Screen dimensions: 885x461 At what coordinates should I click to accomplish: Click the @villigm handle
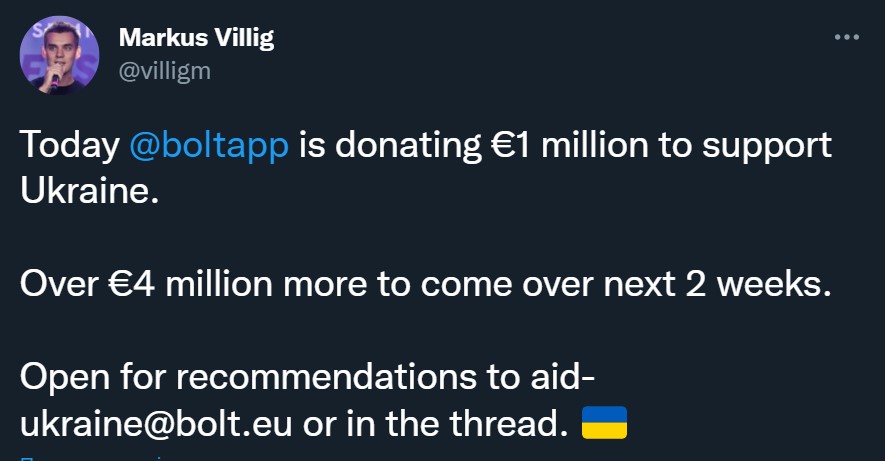165,72
